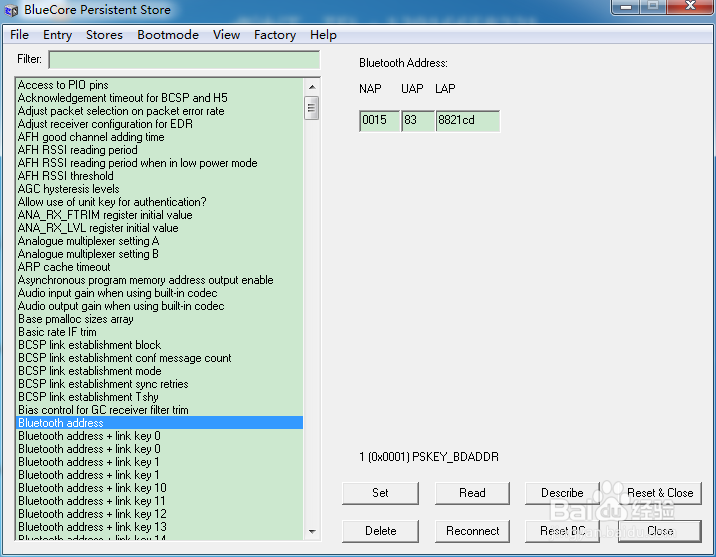Viewport: 716px width, 557px height.
Task: Open the View menu
Action: point(226,35)
